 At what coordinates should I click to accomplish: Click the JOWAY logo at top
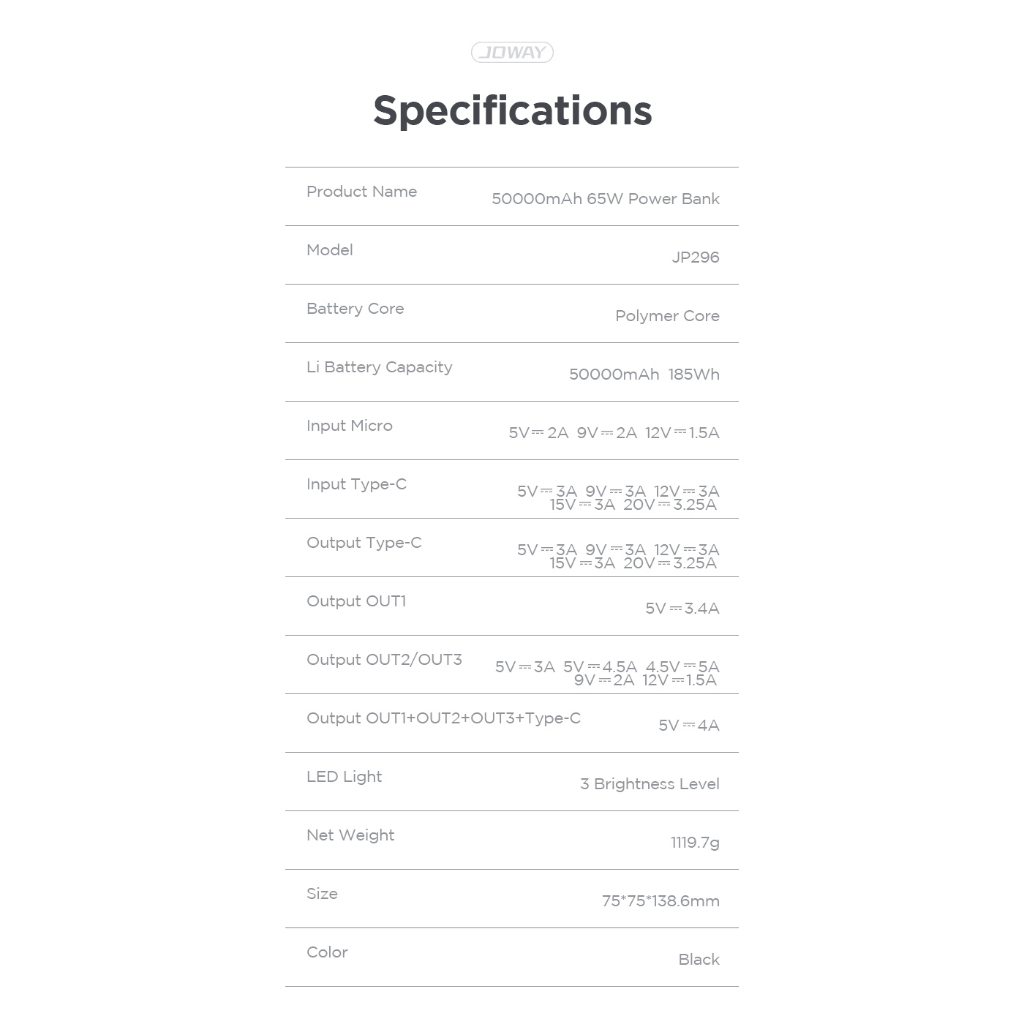512,52
